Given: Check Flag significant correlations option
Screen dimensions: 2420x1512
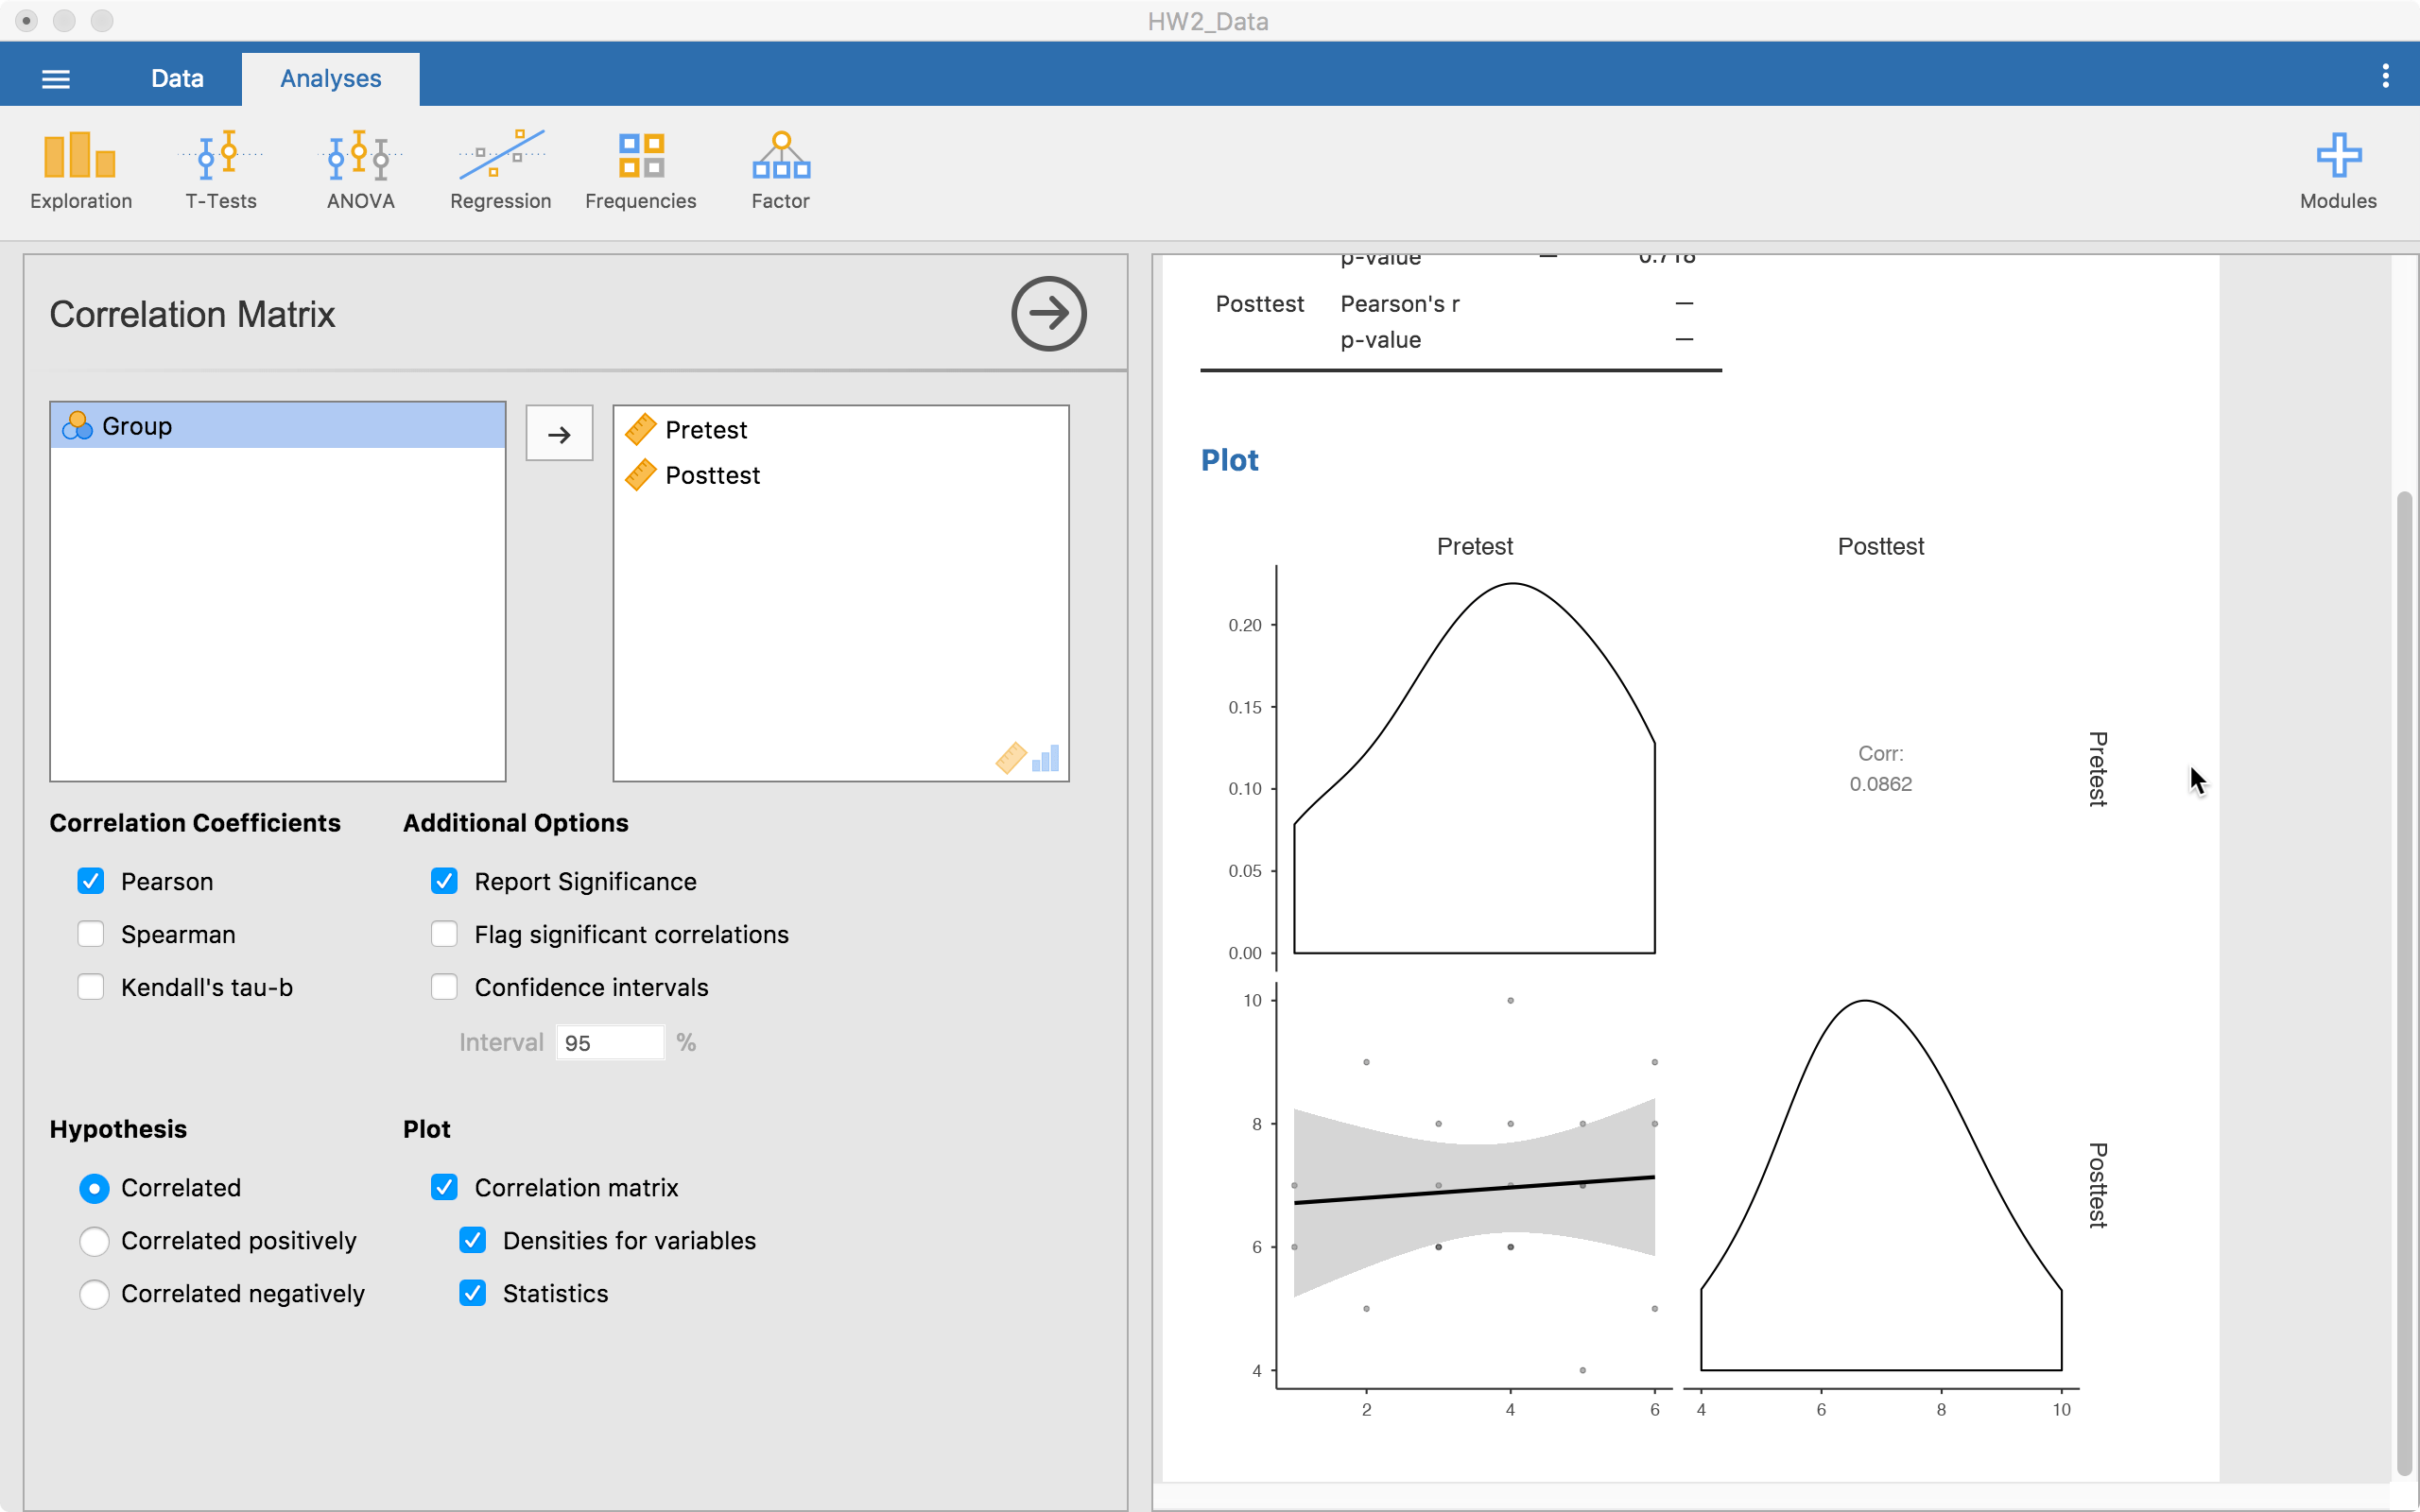Looking at the screenshot, I should coord(444,933).
